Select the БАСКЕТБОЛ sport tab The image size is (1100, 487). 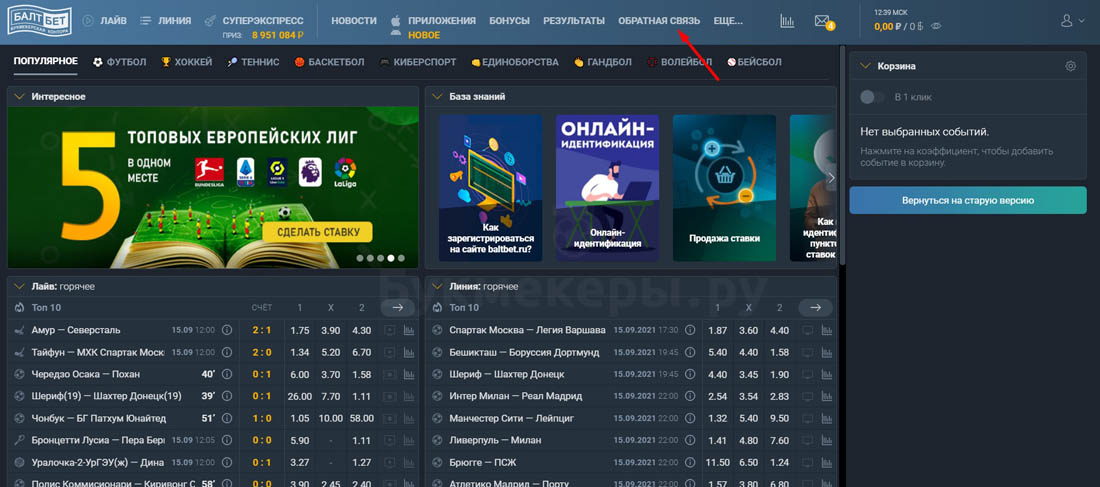tap(329, 62)
